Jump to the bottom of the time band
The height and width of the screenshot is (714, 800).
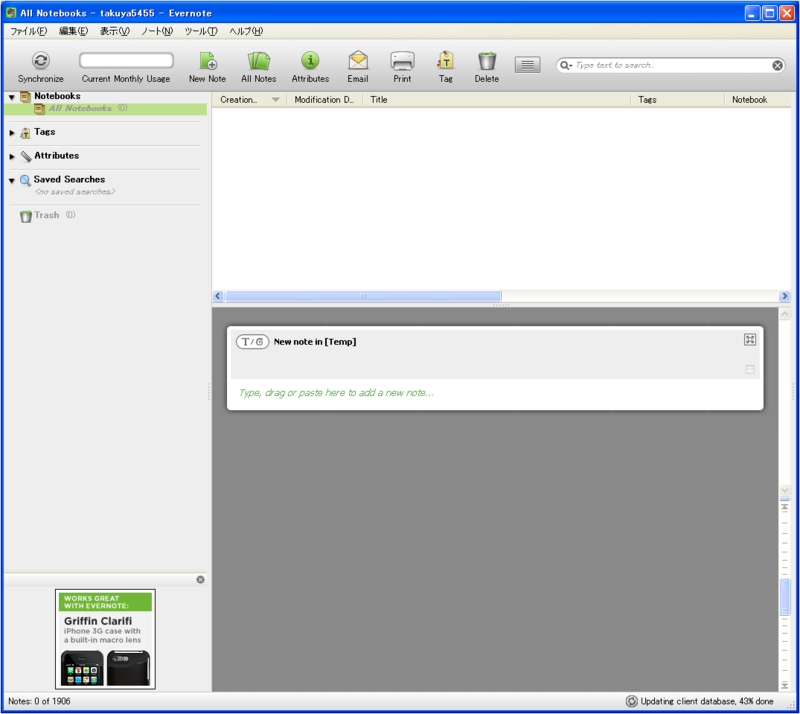pyautogui.click(x=784, y=685)
